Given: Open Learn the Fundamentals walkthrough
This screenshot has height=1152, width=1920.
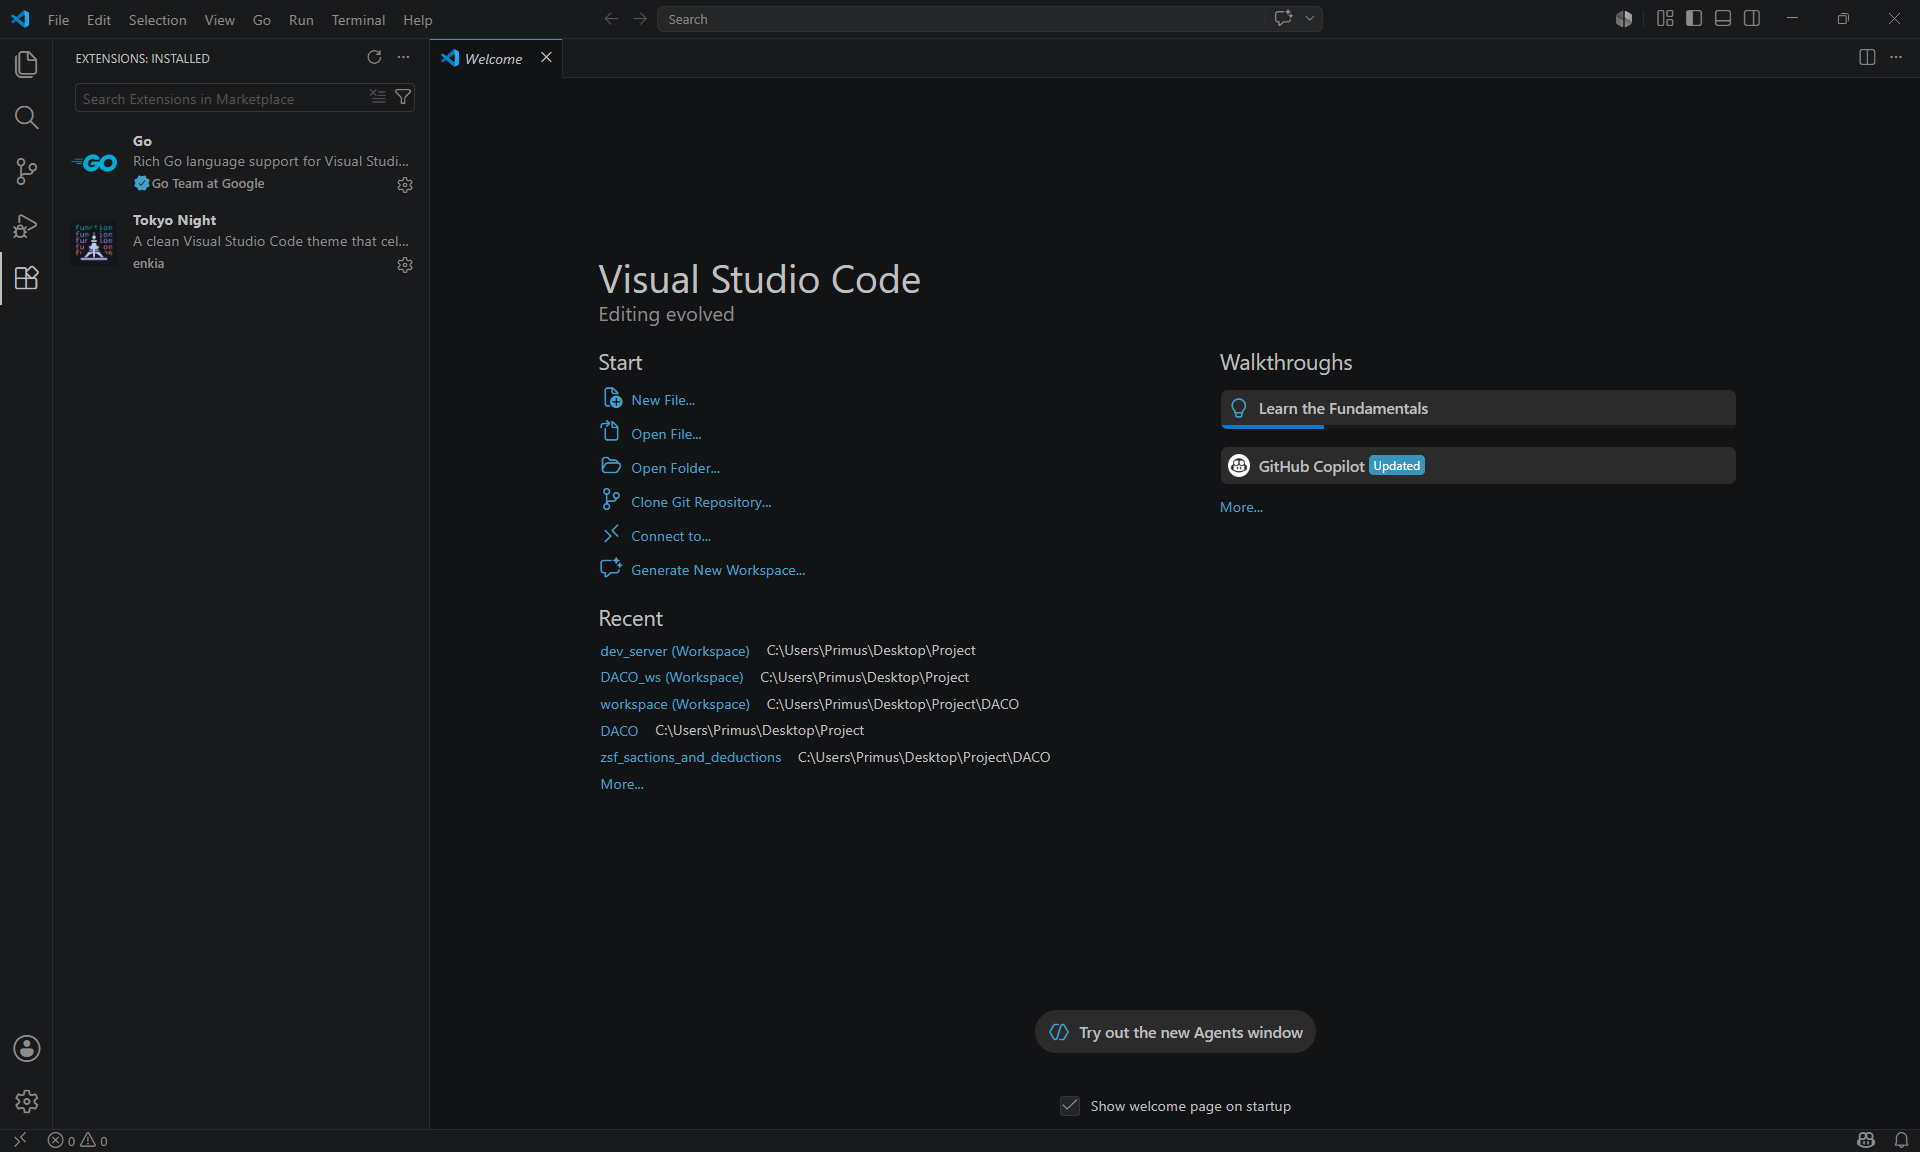Looking at the screenshot, I should tap(1478, 409).
